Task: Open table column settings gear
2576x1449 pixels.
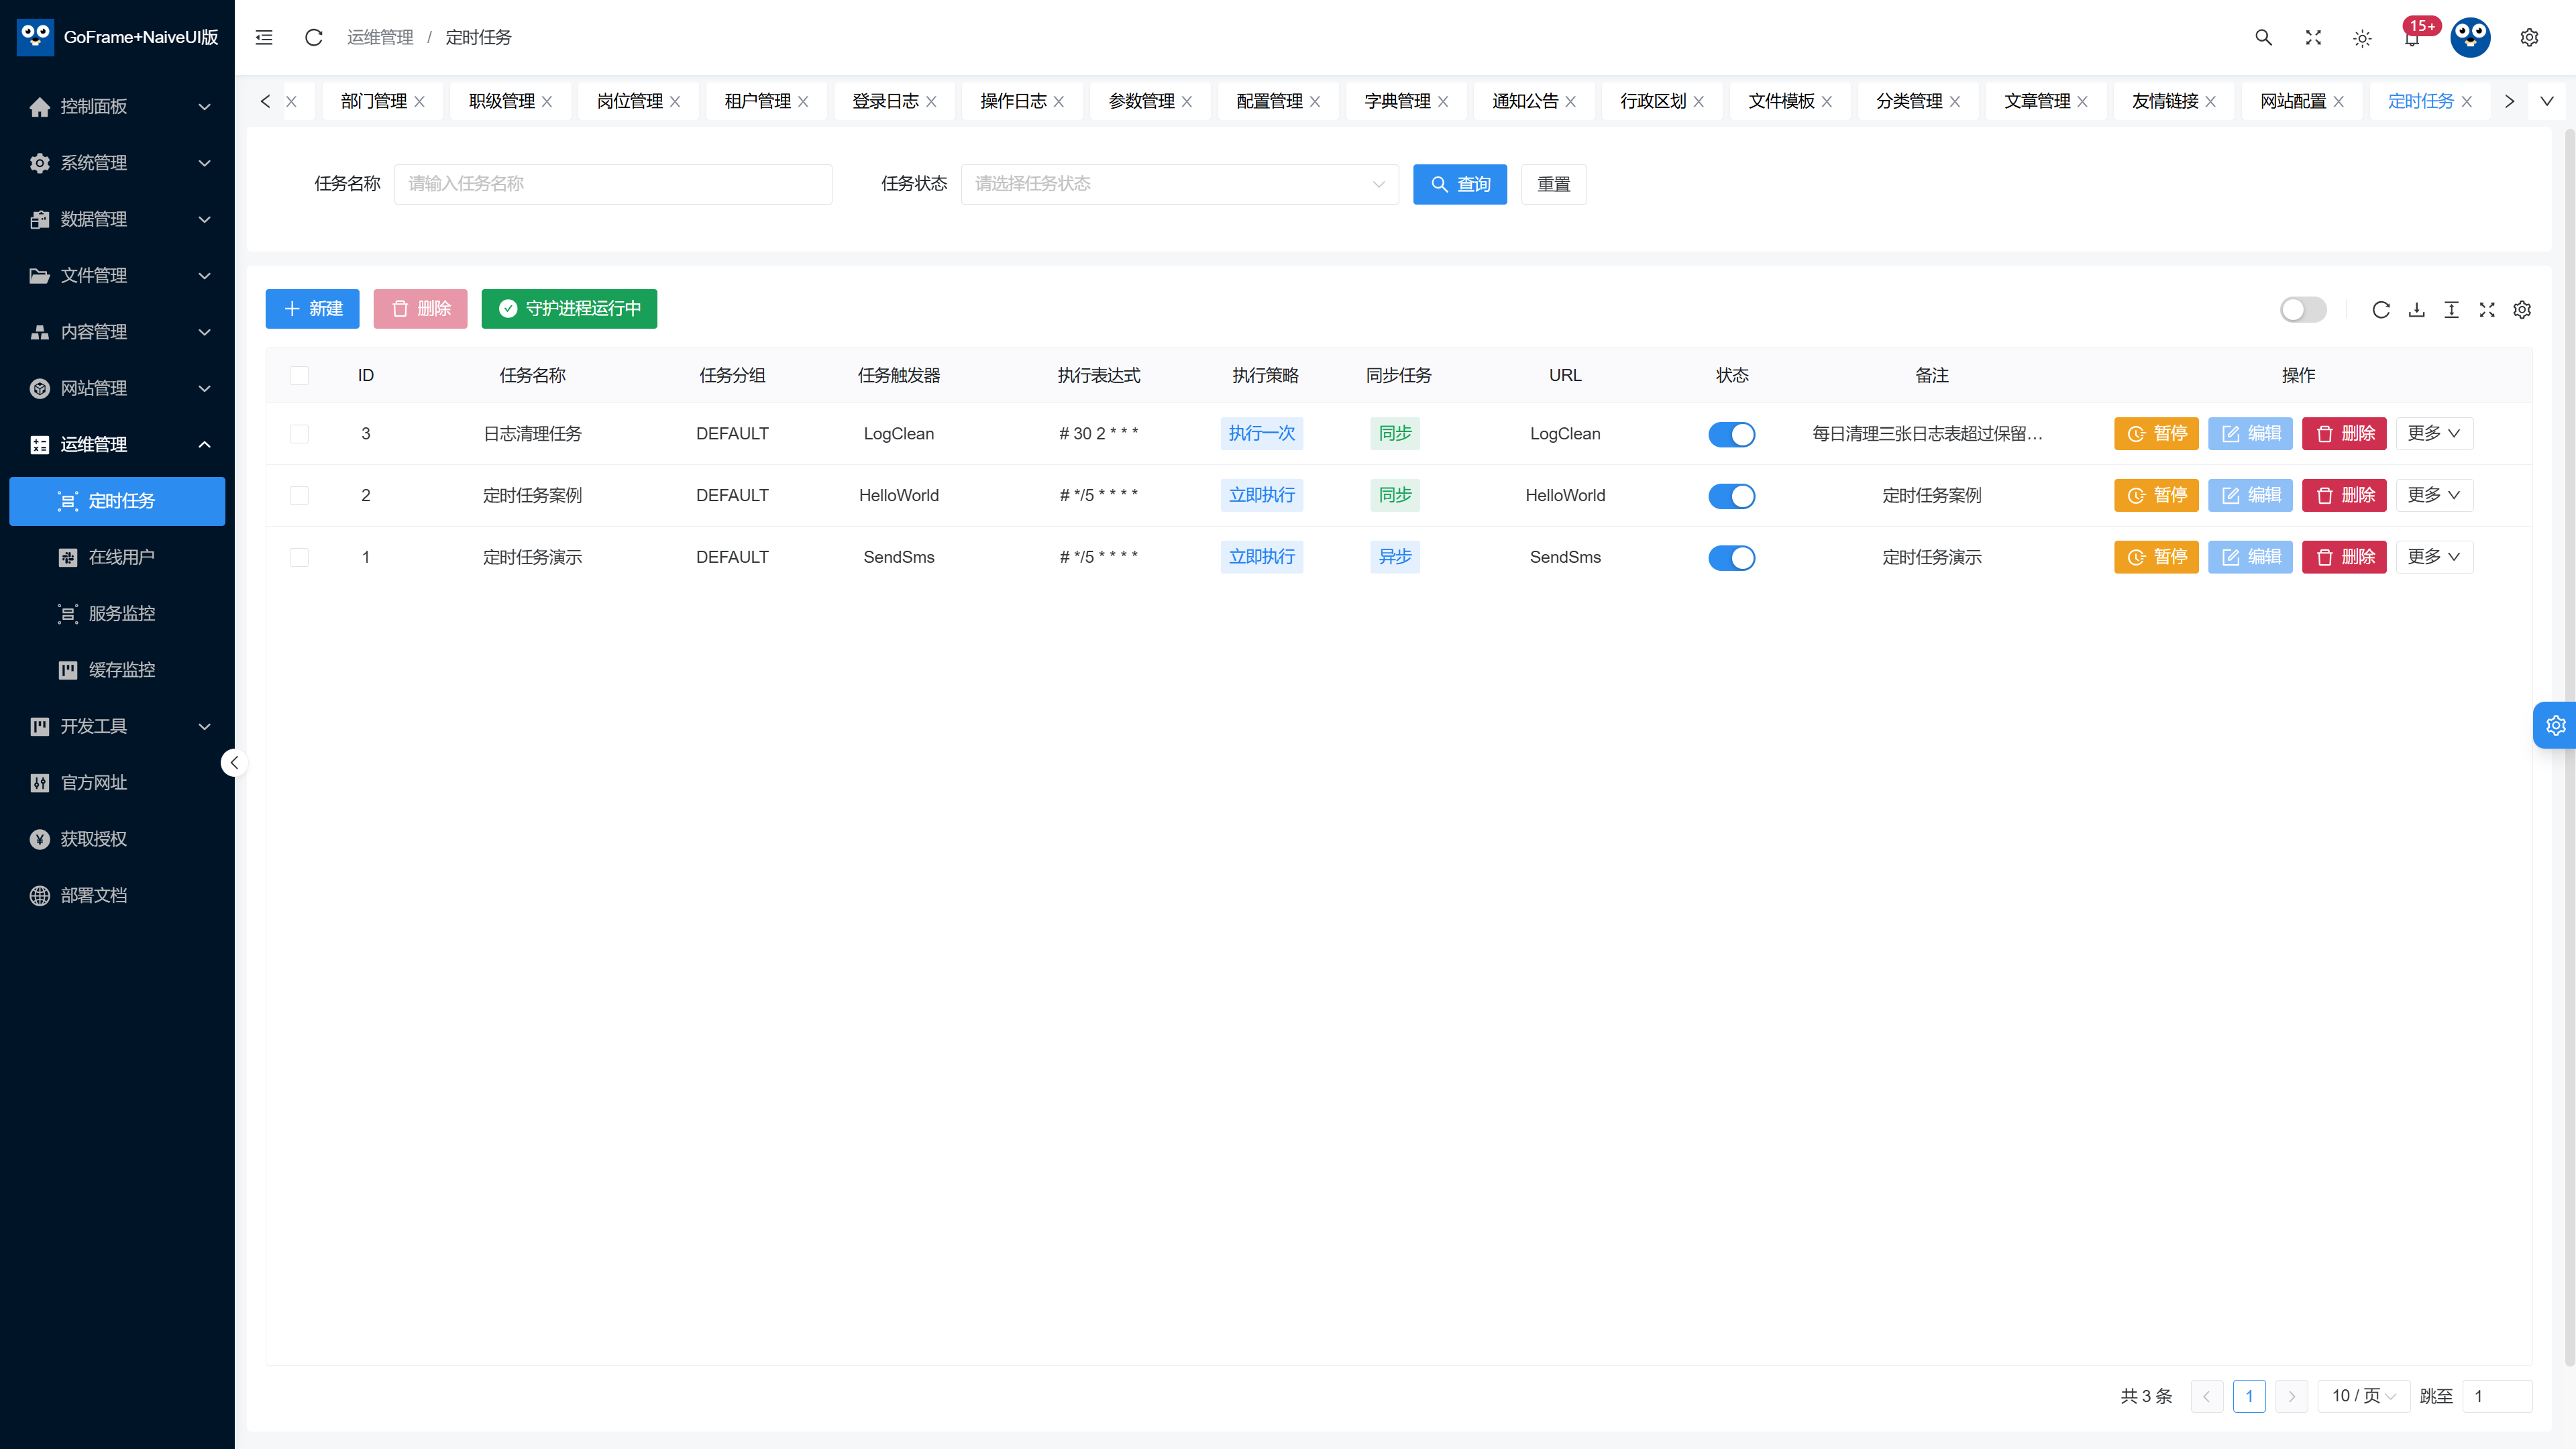Action: (2522, 310)
